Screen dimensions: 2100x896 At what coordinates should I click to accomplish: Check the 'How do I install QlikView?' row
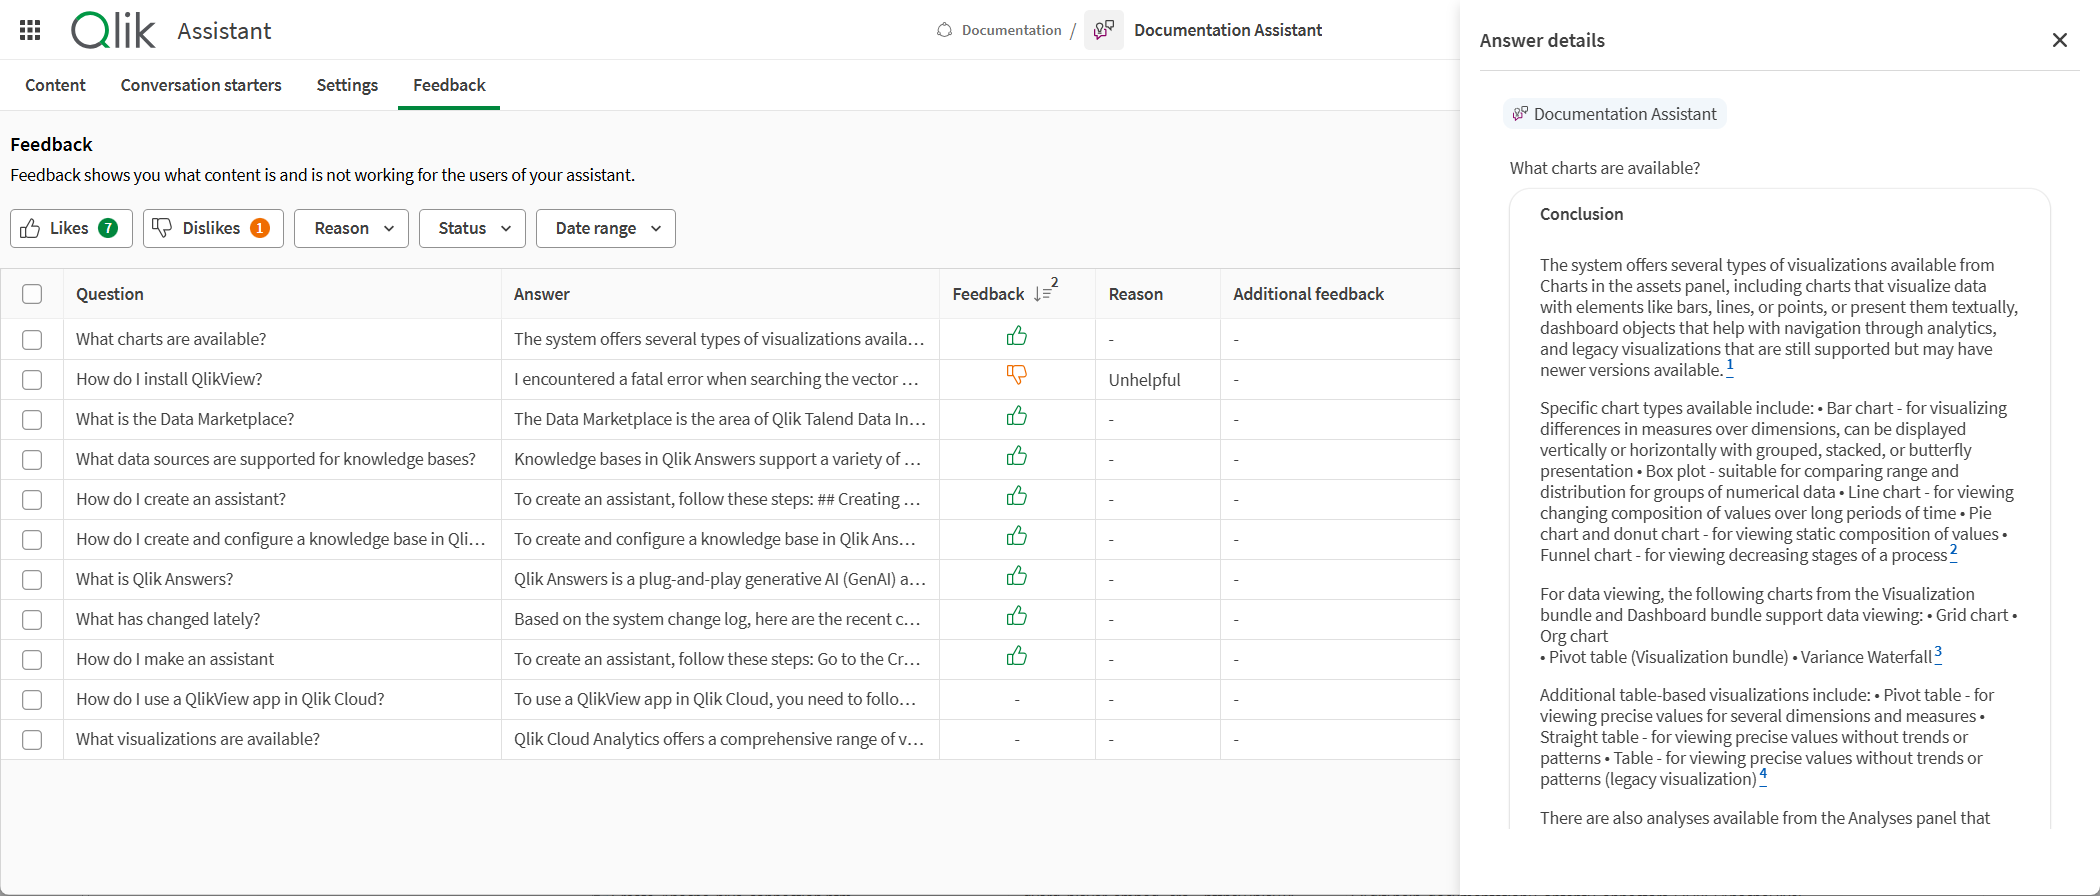point(32,380)
